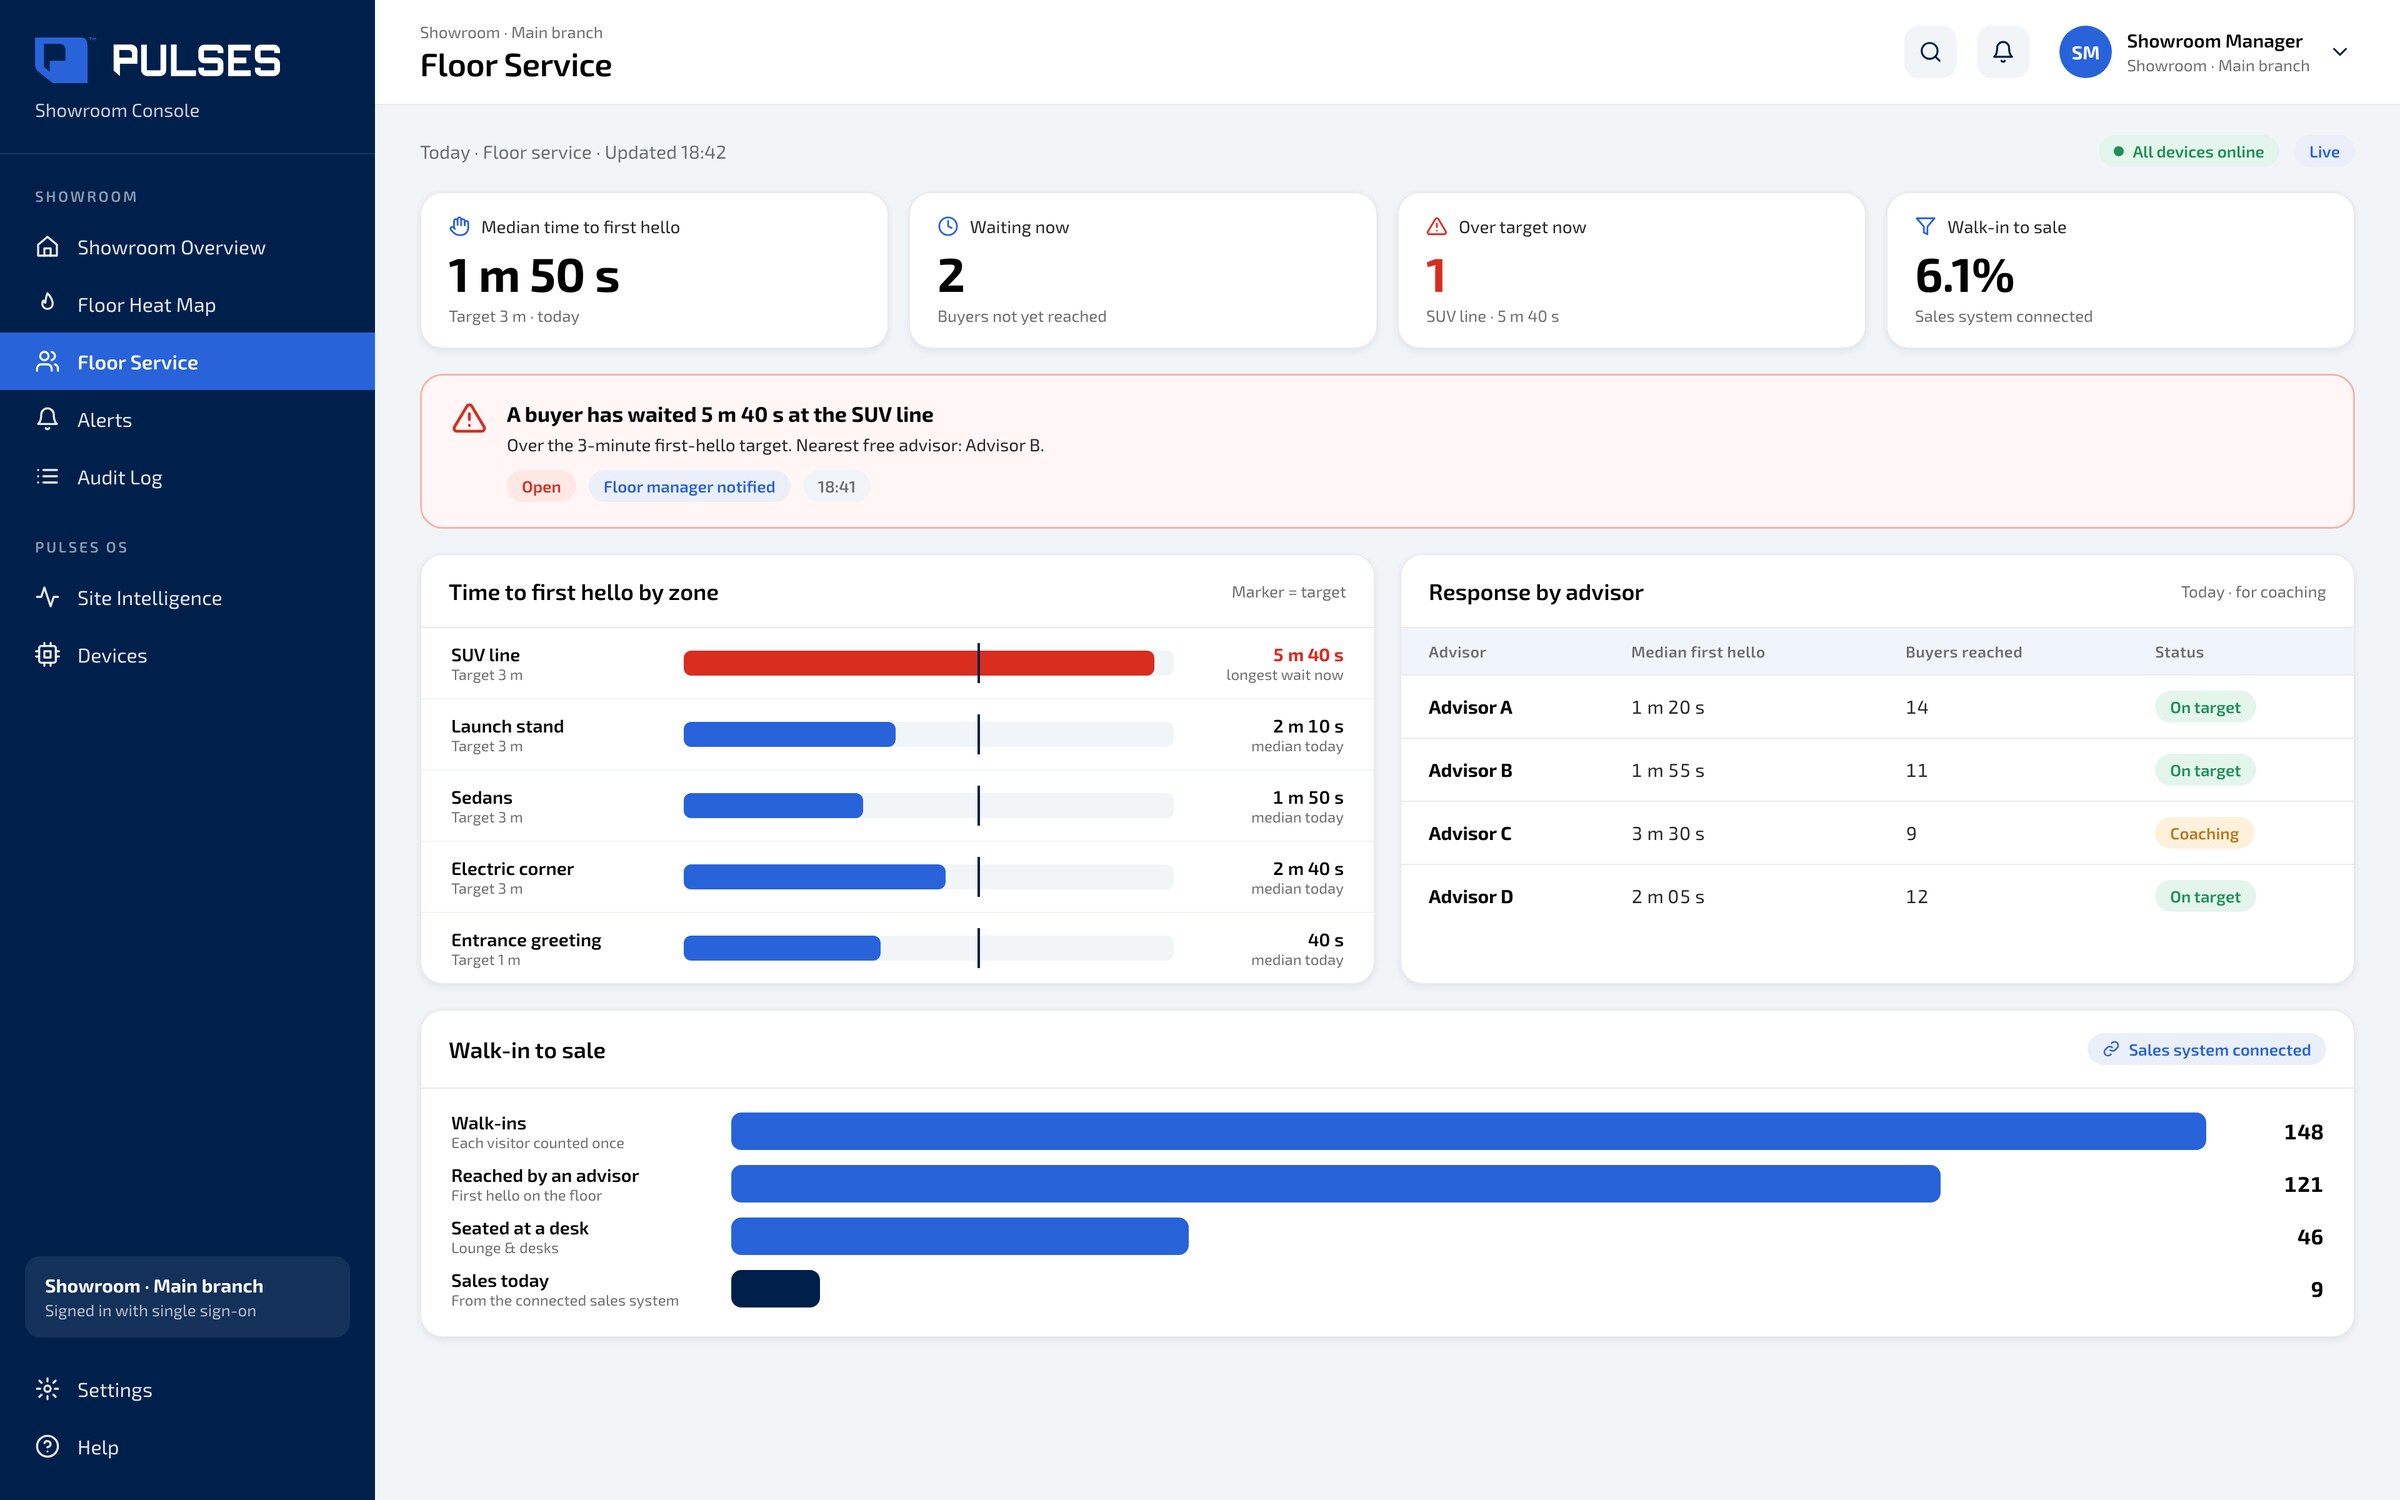Click the 6.1% walk-in to sale value

click(x=1964, y=276)
